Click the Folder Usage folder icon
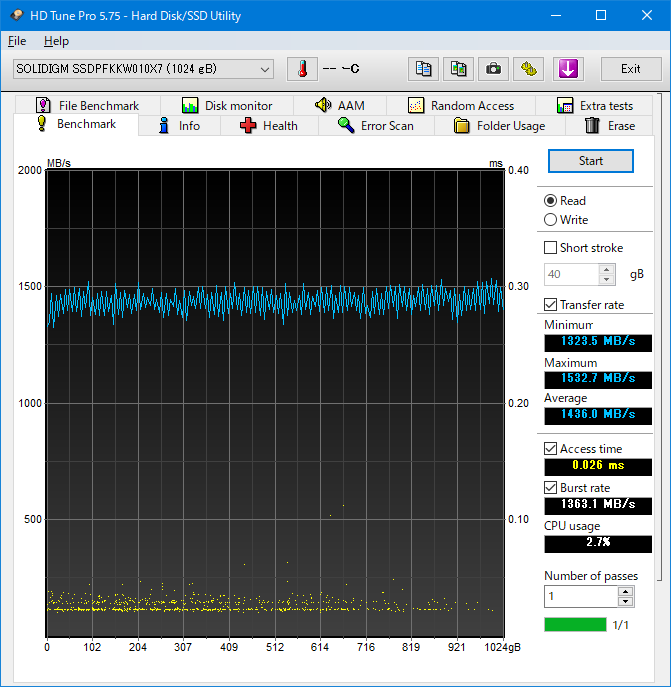The image size is (671, 687). tap(462, 125)
